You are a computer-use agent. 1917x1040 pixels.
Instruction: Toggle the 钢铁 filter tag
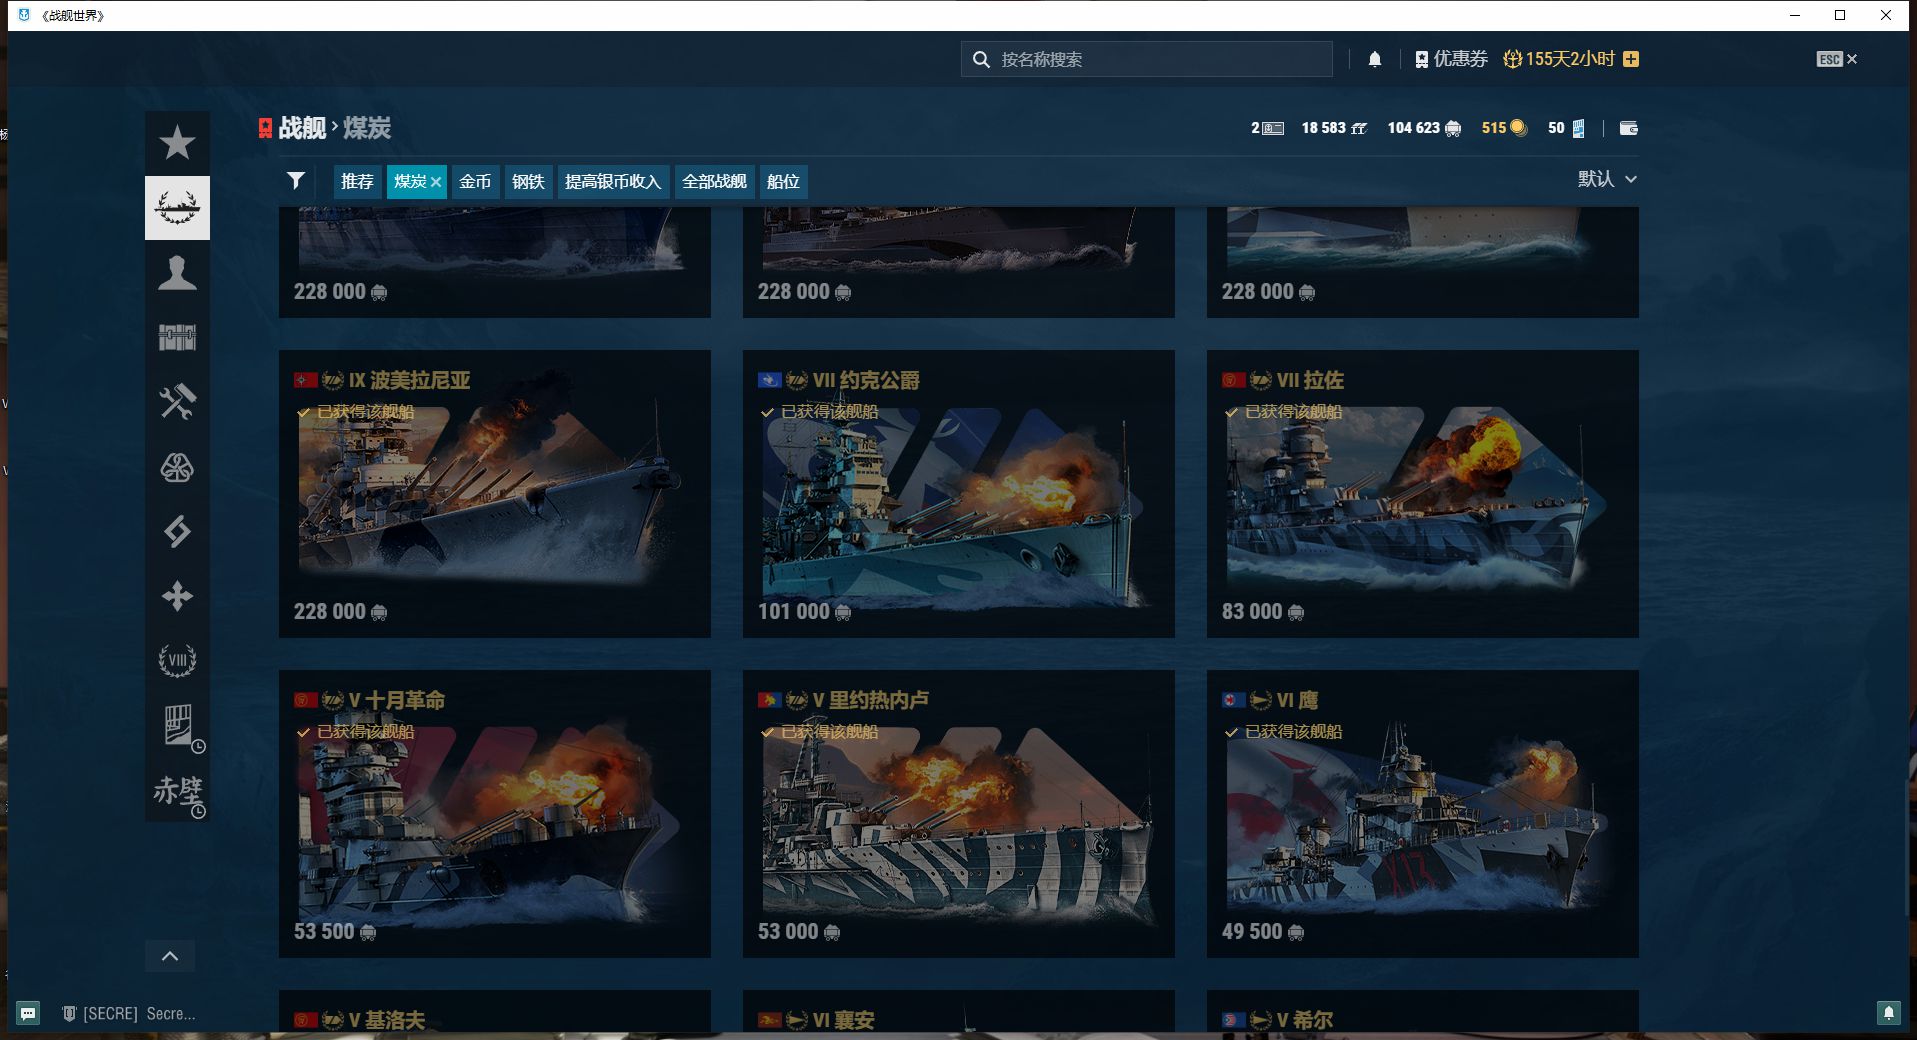pyautogui.click(x=528, y=182)
